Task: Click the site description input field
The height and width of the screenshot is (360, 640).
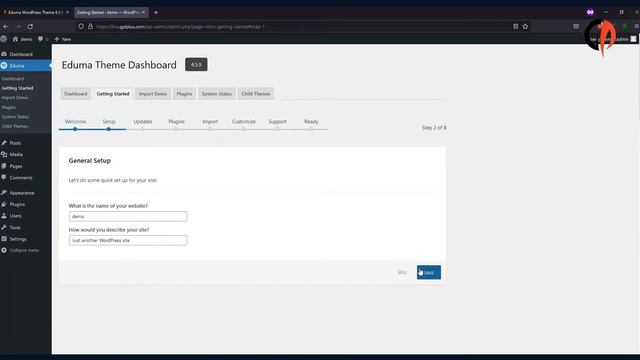Action: click(128, 240)
